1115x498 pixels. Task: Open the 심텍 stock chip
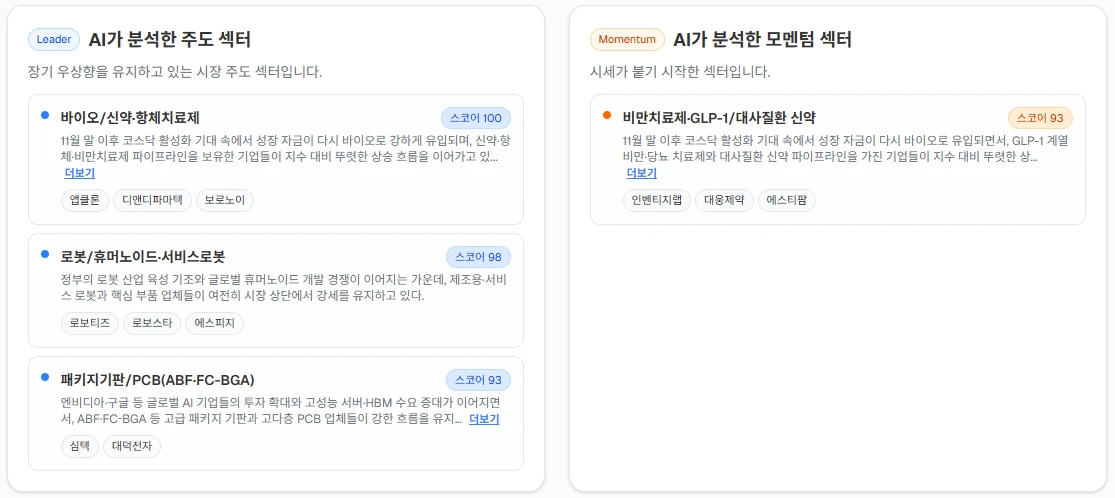[79, 446]
